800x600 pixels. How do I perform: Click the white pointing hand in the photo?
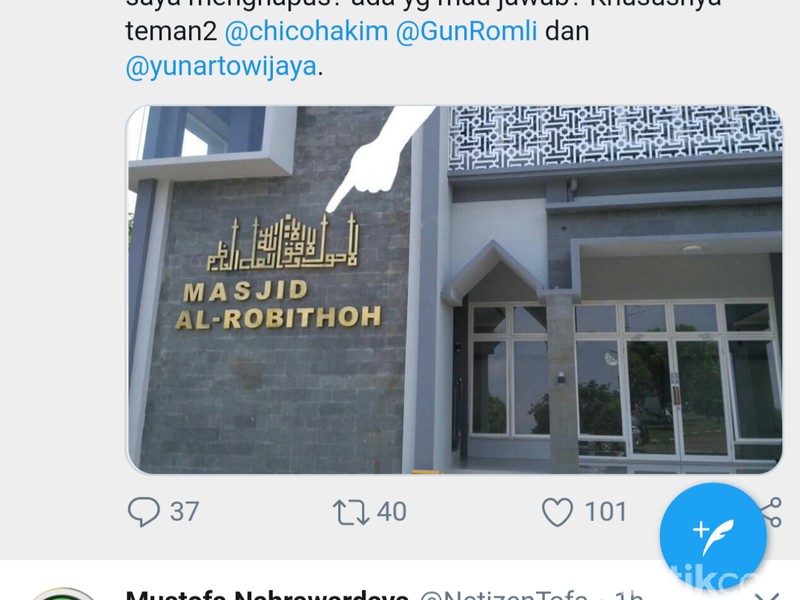click(x=381, y=158)
